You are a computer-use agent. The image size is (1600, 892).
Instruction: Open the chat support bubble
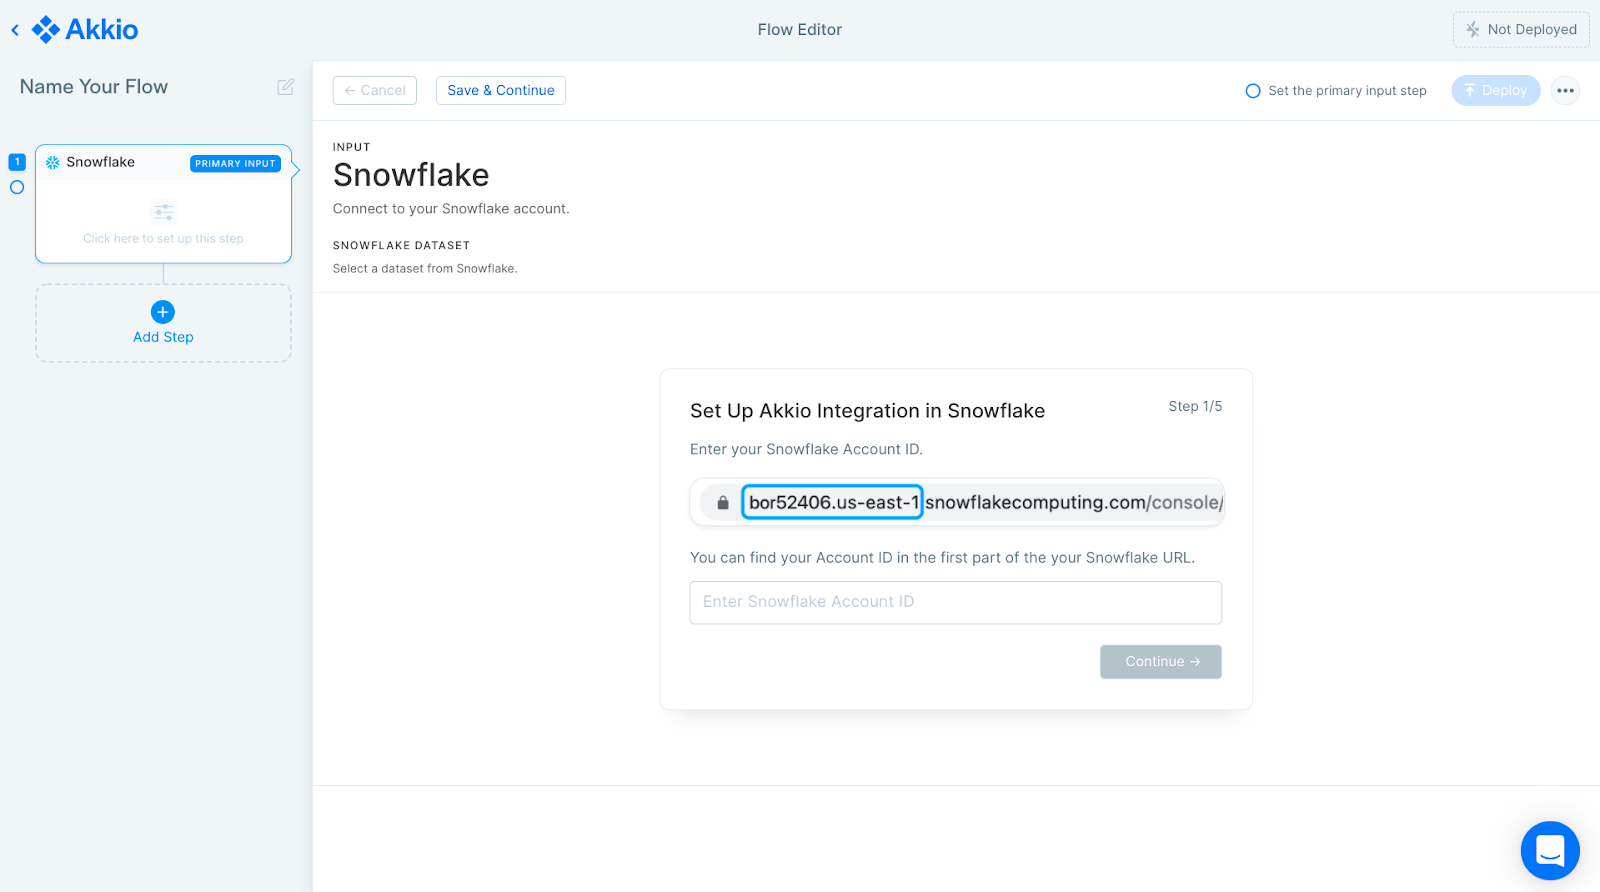point(1550,851)
